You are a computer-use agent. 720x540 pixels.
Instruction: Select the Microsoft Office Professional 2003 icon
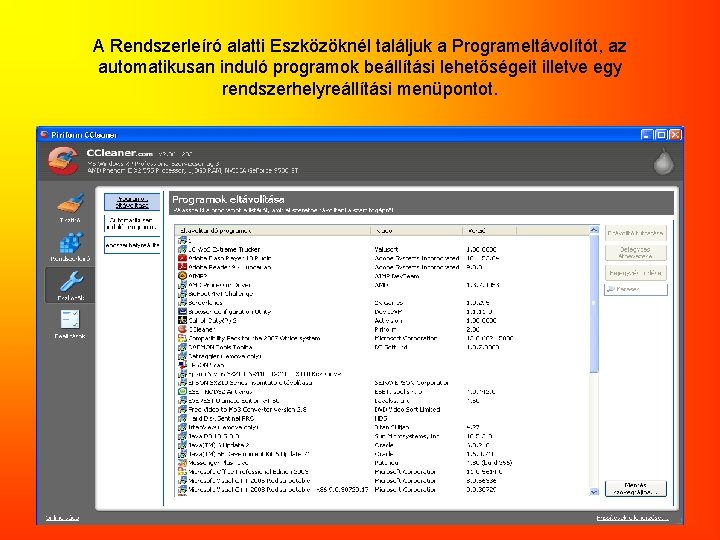tap(182, 472)
